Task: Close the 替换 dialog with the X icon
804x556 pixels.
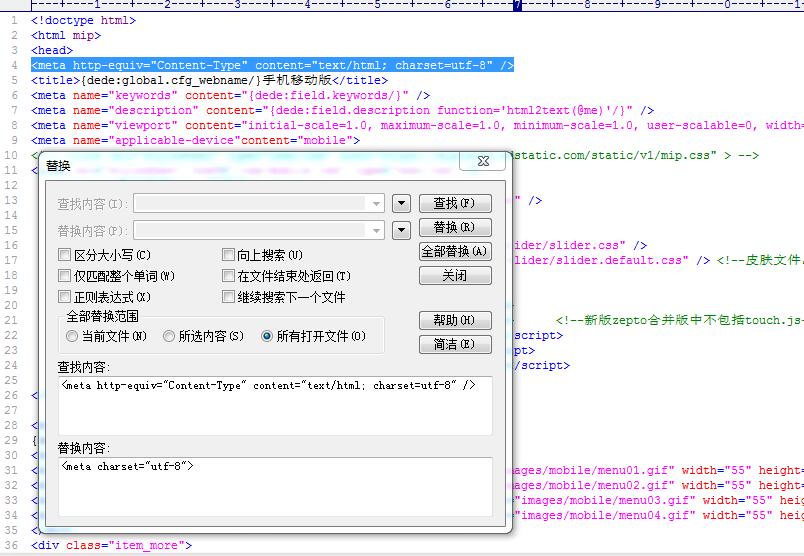Action: 481,162
